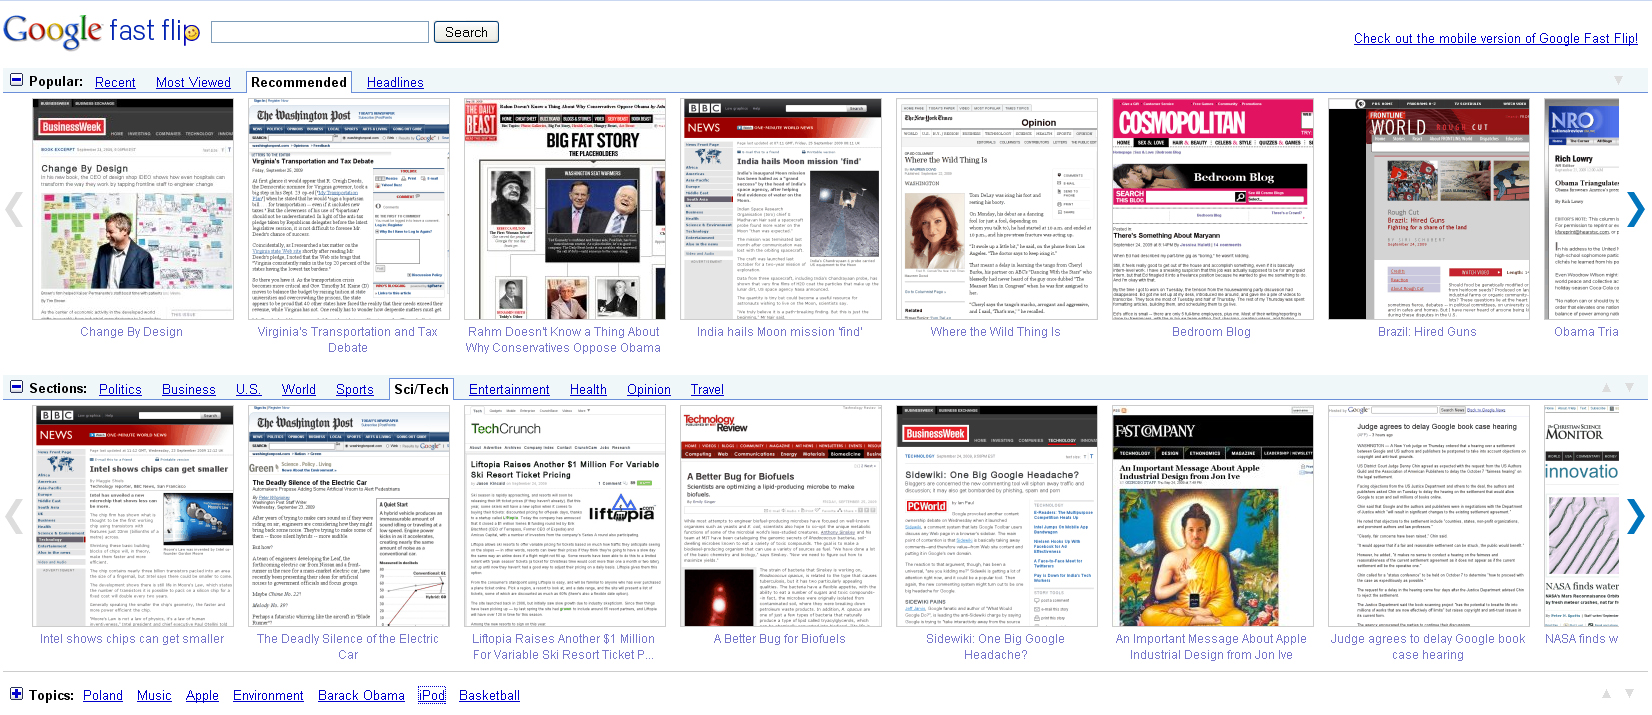Screen dimensions: 1652x715
Task: Open TechCrunch Liftopia article thumbnail
Action: point(565,516)
